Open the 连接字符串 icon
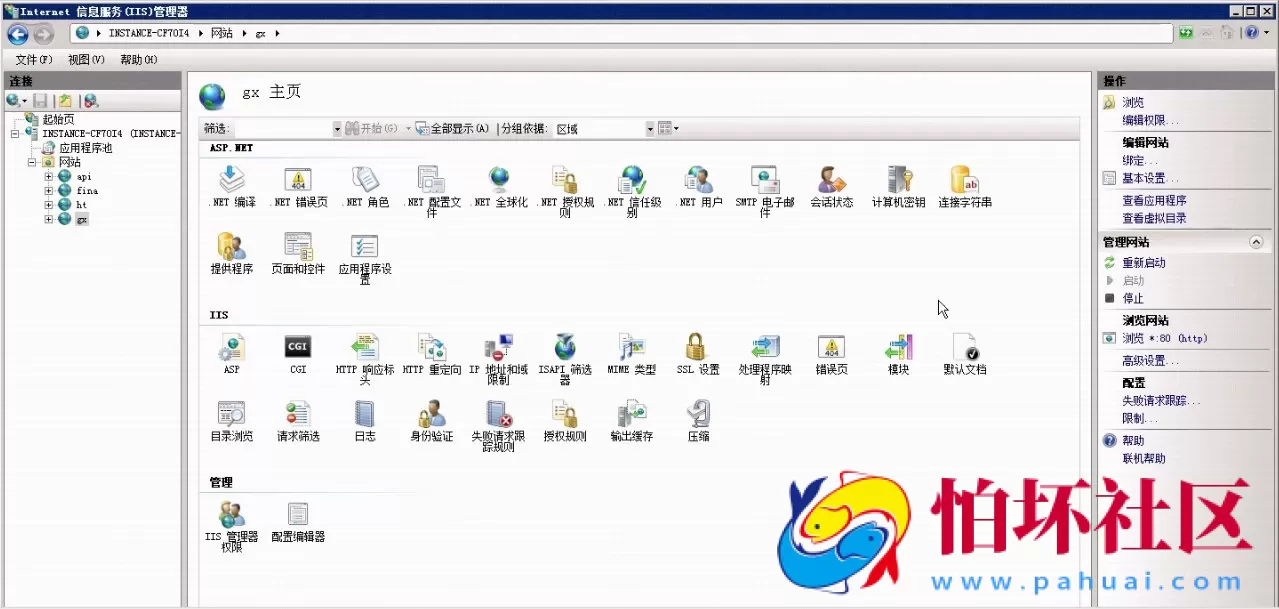This screenshot has width=1279, height=609. 964,181
